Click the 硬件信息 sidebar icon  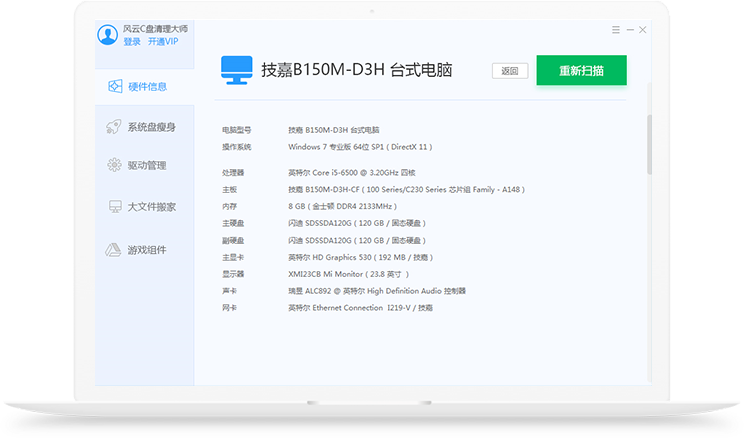pos(115,86)
